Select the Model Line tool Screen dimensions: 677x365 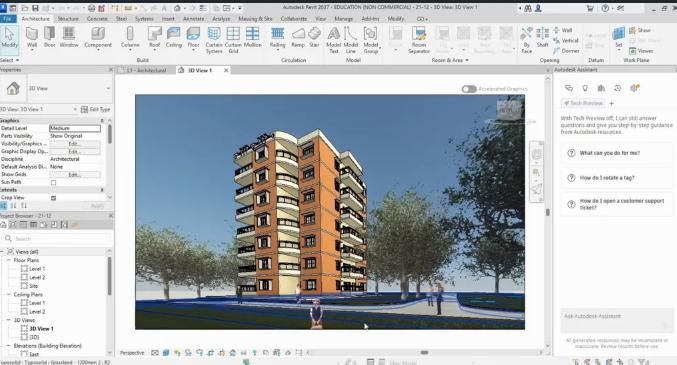click(351, 40)
